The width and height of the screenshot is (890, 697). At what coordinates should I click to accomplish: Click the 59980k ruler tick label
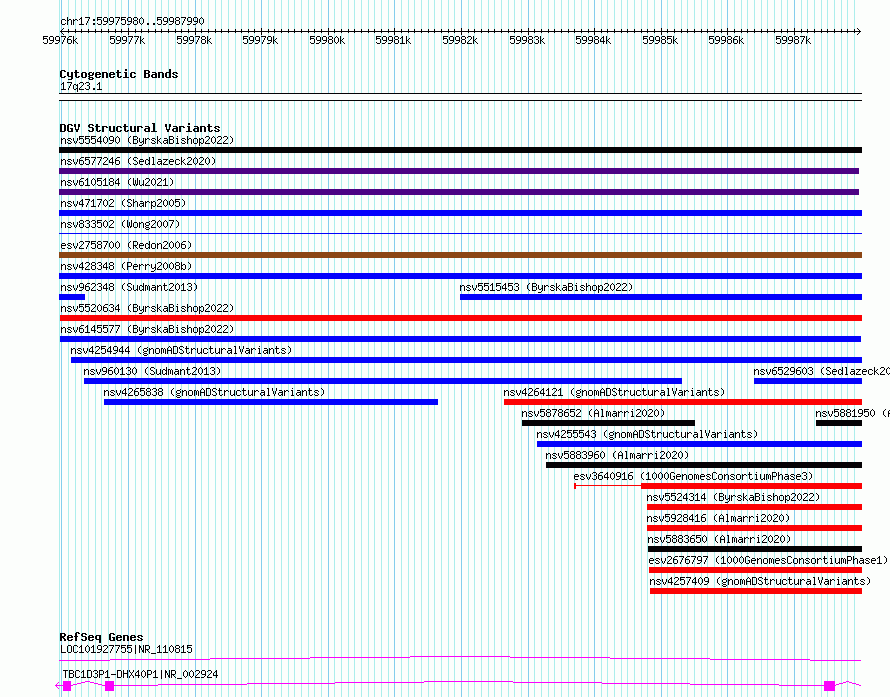pyautogui.click(x=327, y=40)
